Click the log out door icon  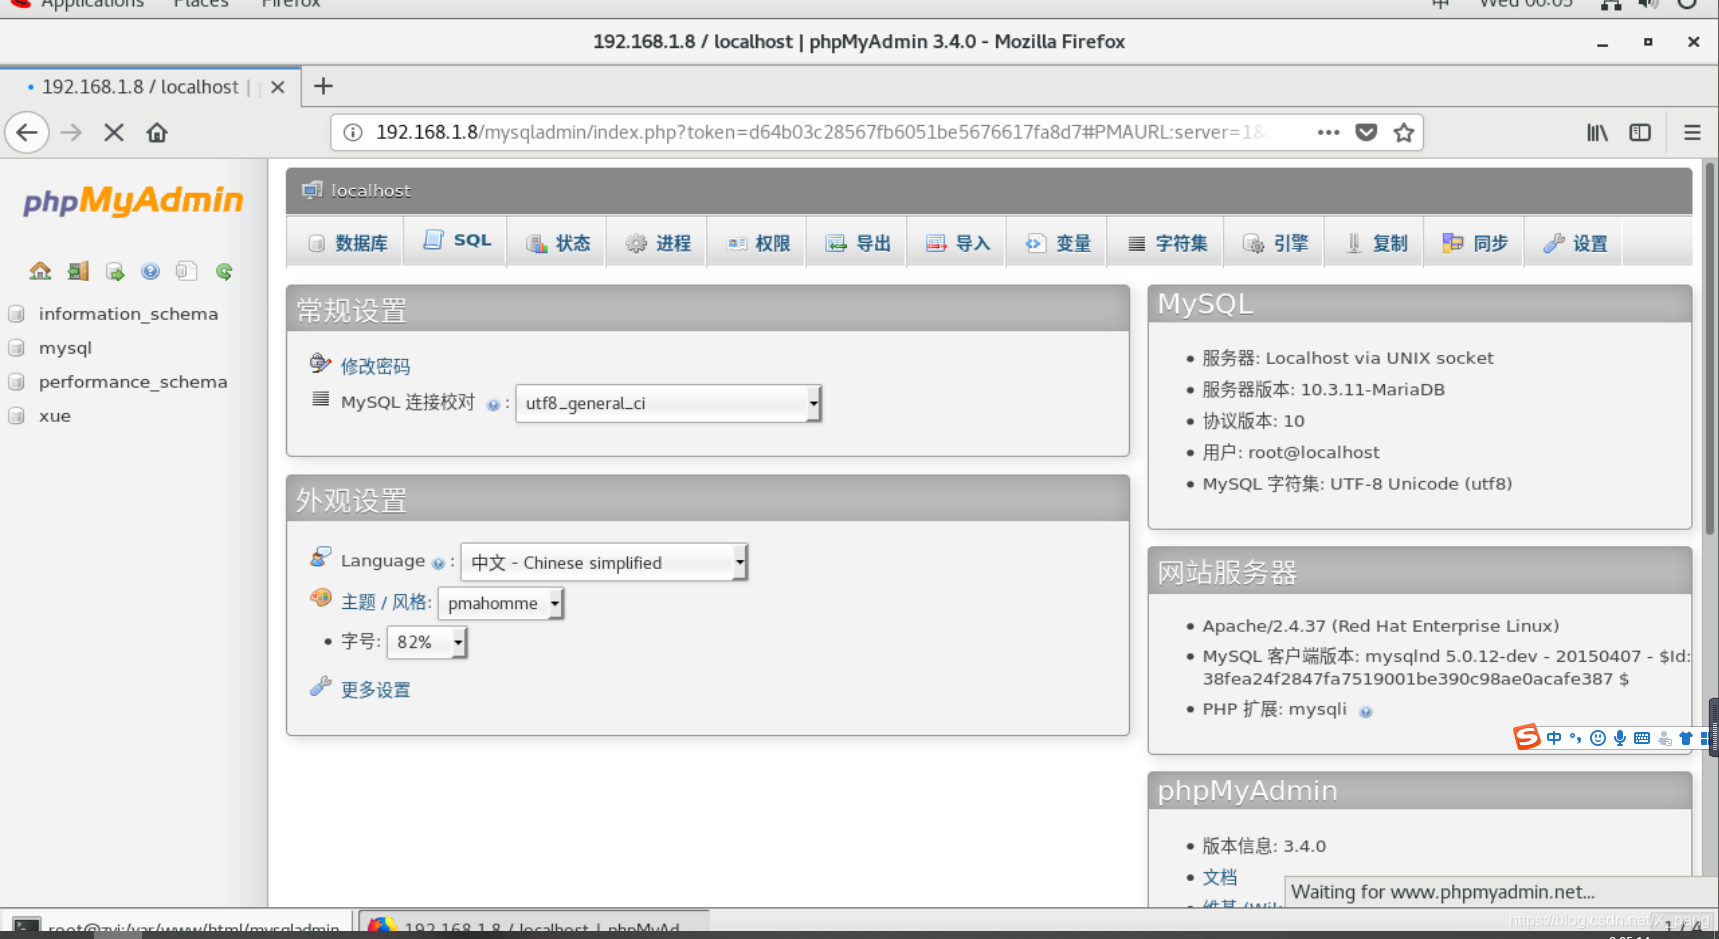coord(78,271)
